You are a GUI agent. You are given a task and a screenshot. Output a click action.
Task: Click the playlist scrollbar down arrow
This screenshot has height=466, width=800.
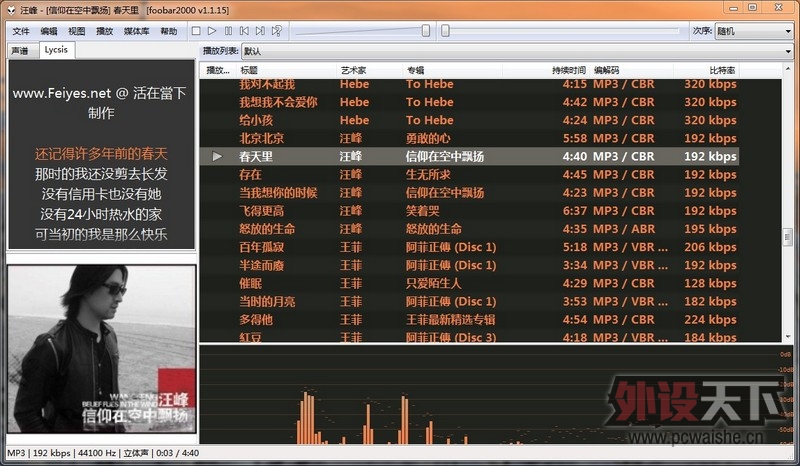[787, 337]
